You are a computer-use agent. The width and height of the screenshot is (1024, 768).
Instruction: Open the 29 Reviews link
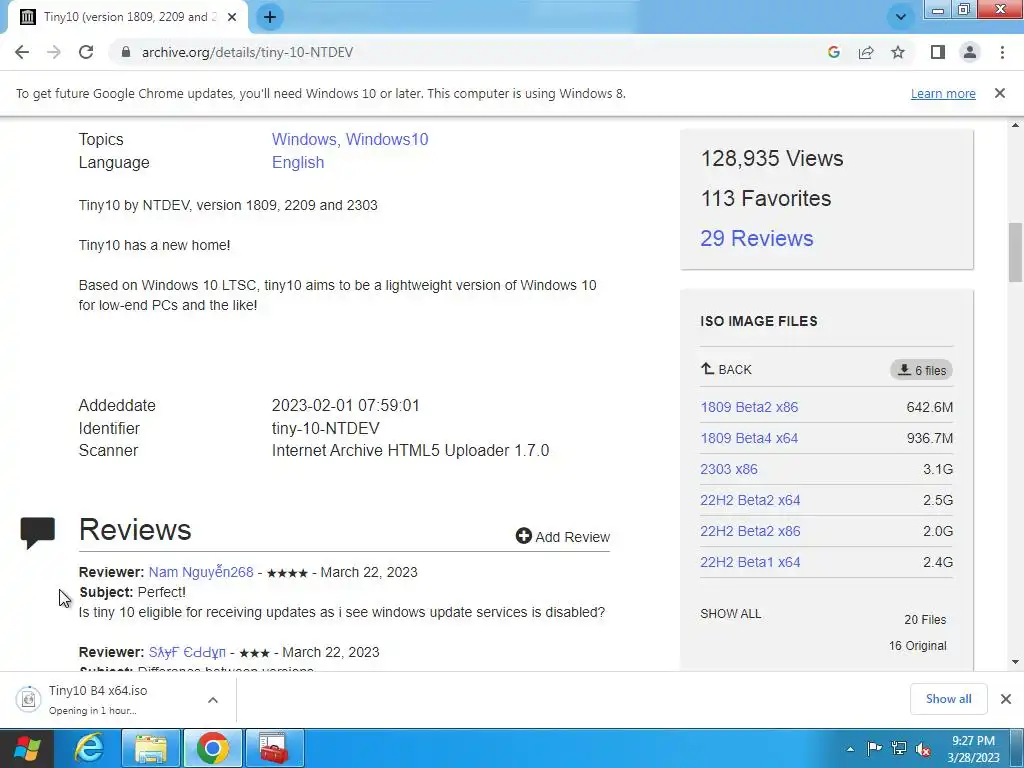(x=757, y=238)
